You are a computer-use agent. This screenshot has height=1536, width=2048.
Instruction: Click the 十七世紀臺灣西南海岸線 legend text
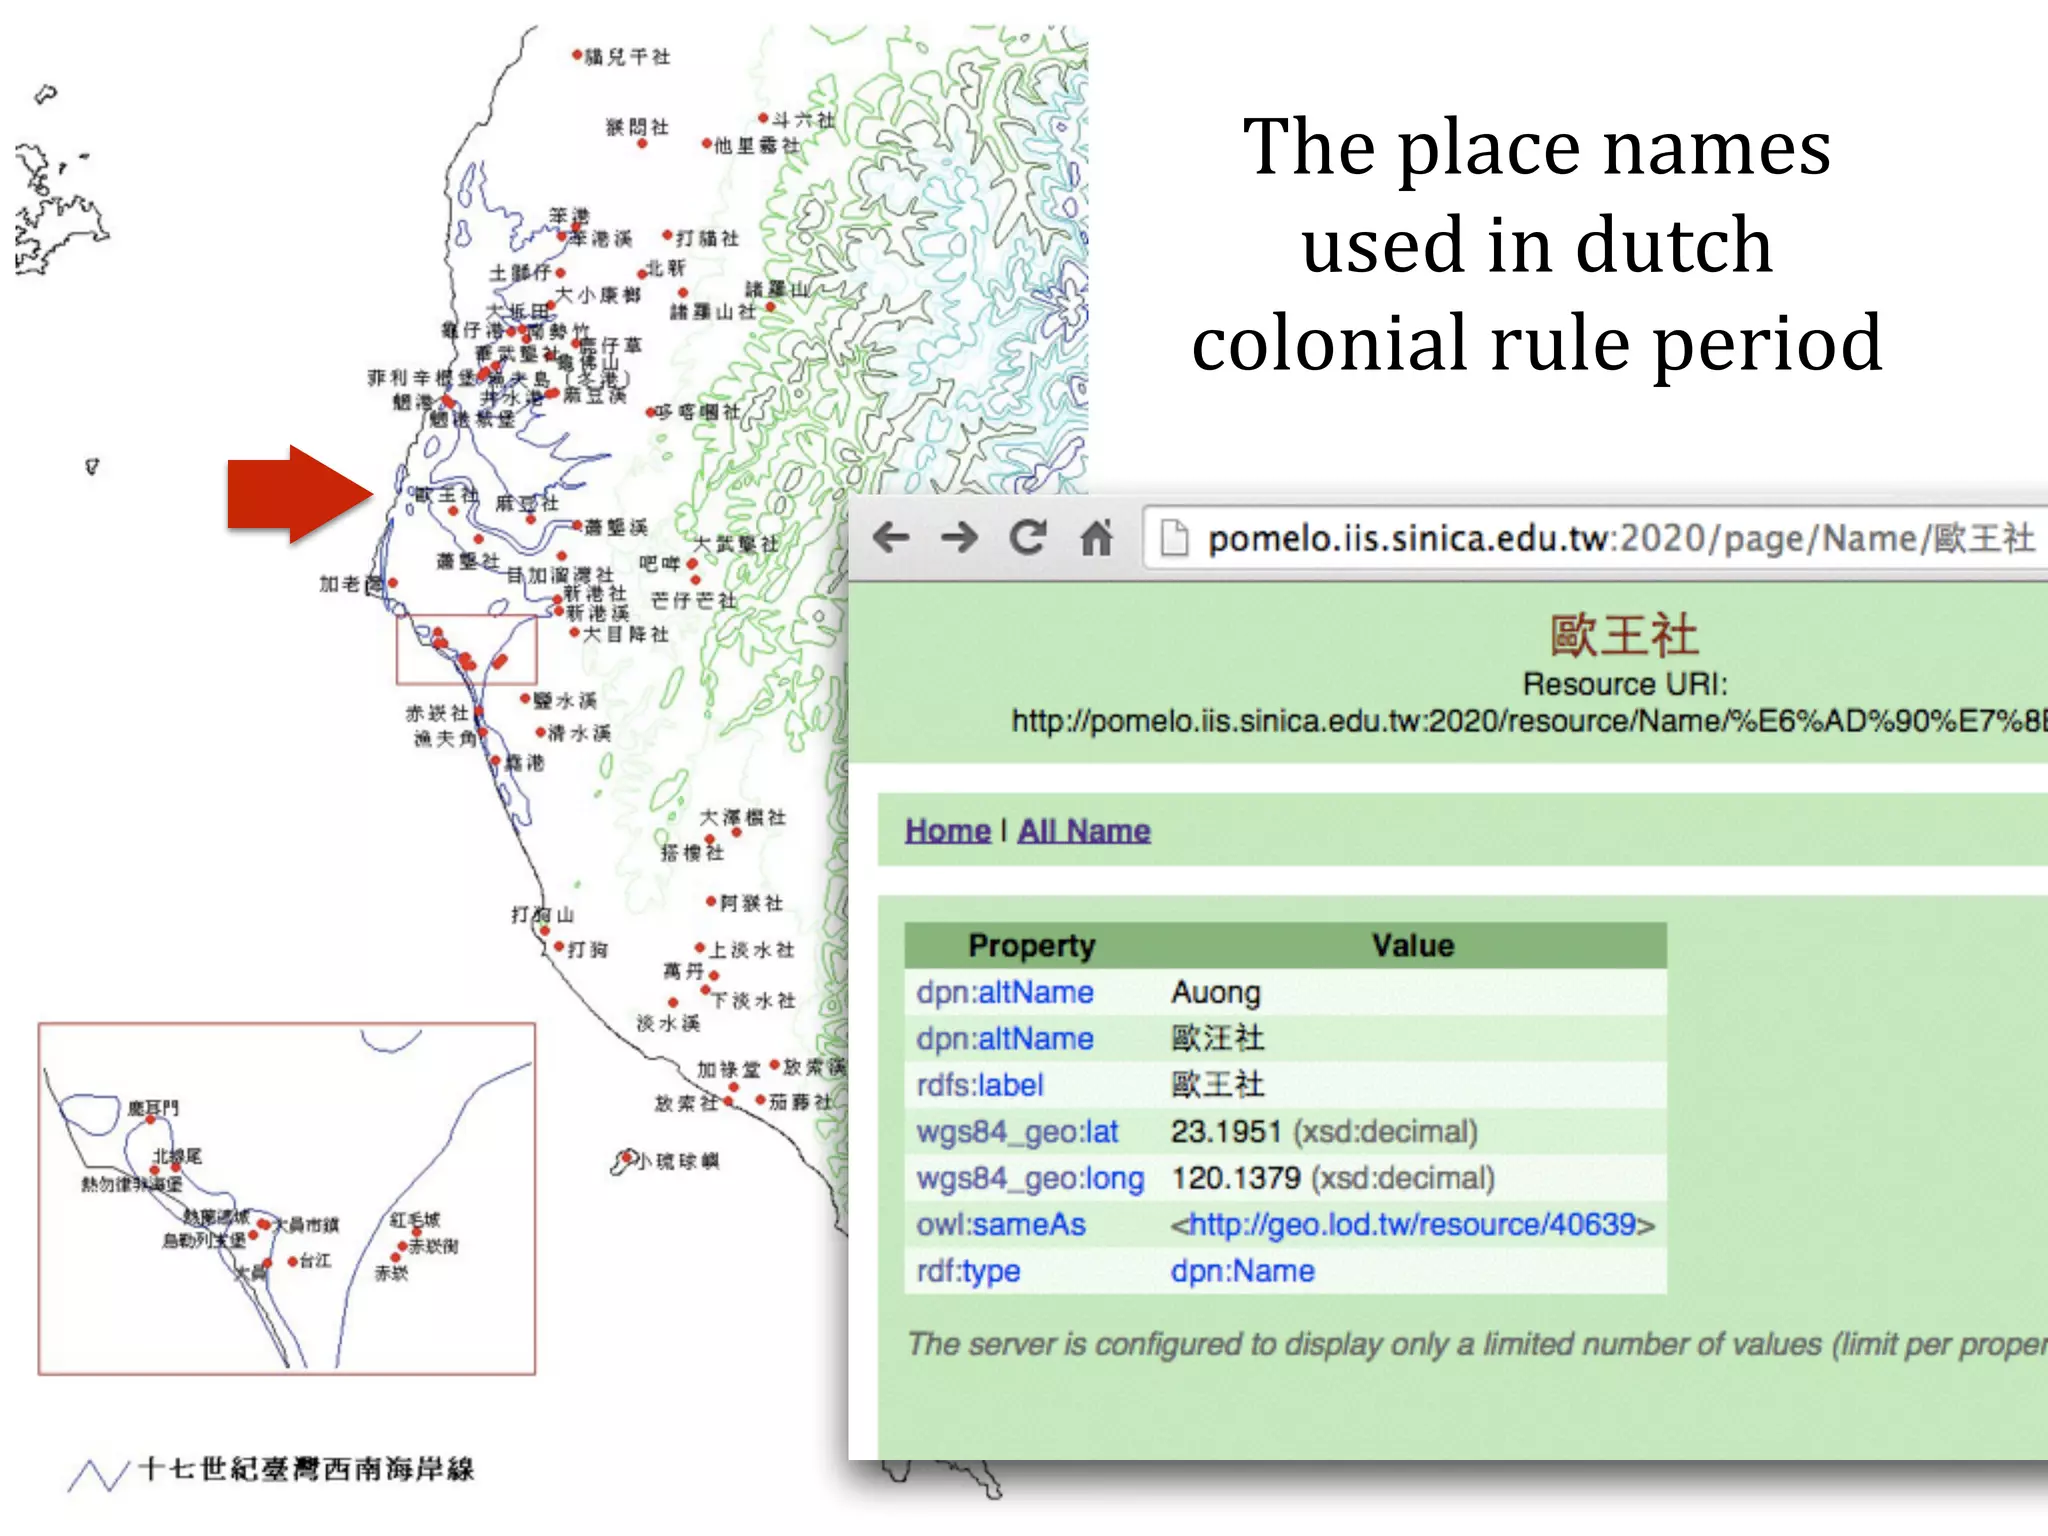coord(306,1469)
